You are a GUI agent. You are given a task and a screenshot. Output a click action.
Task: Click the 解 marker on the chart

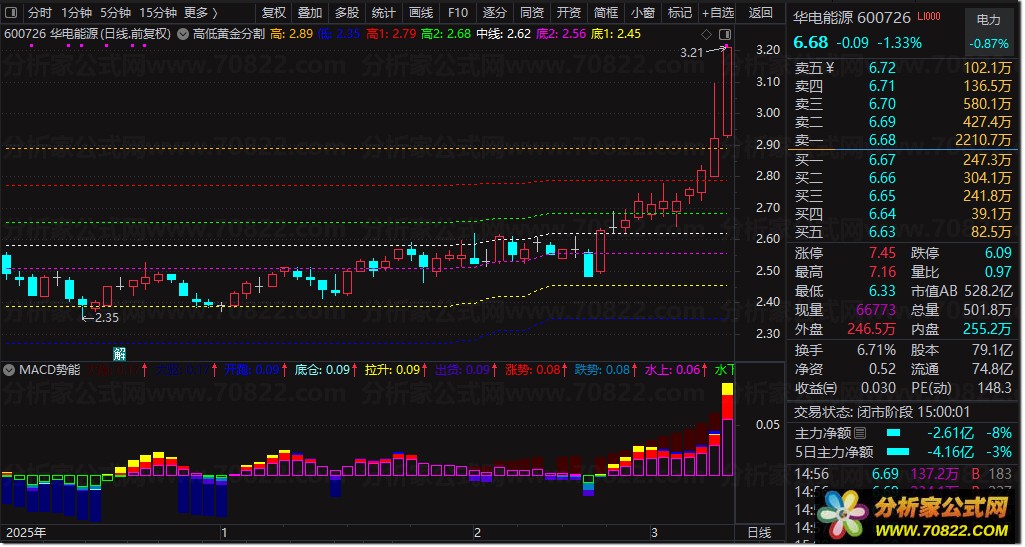point(119,354)
